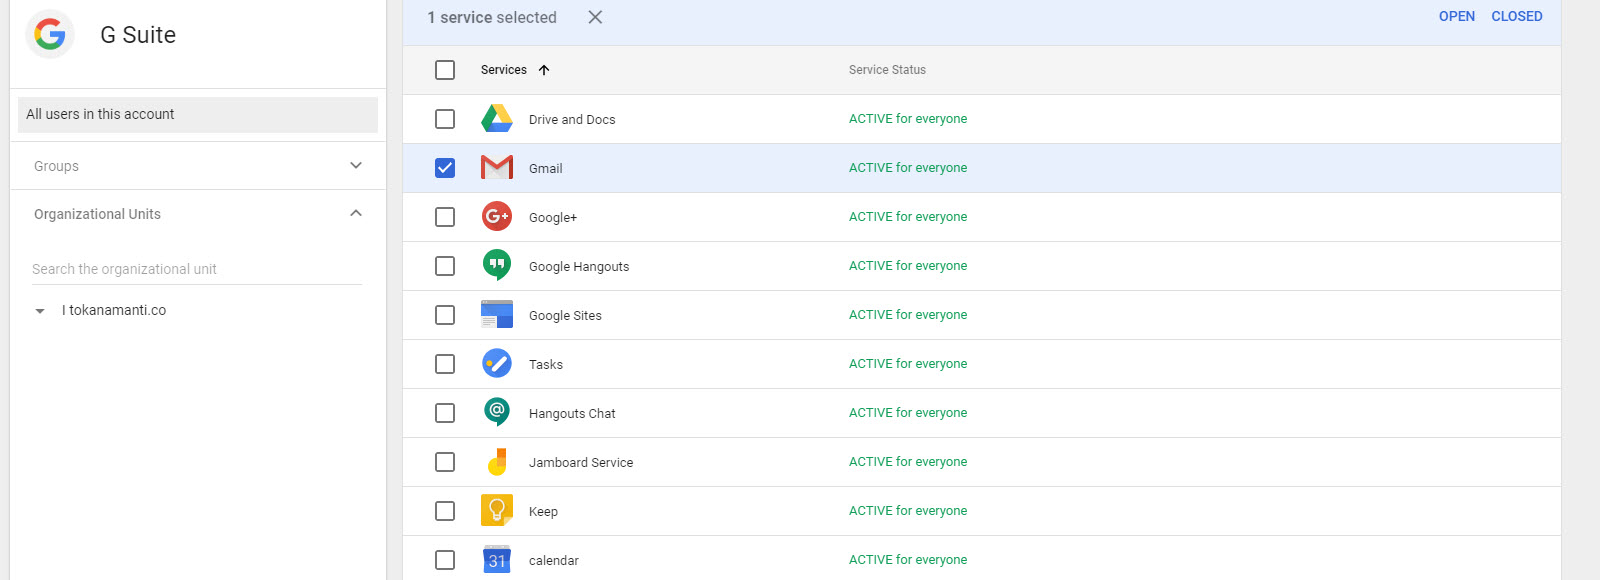
Task: Click the OPEN button
Action: 1457,16
